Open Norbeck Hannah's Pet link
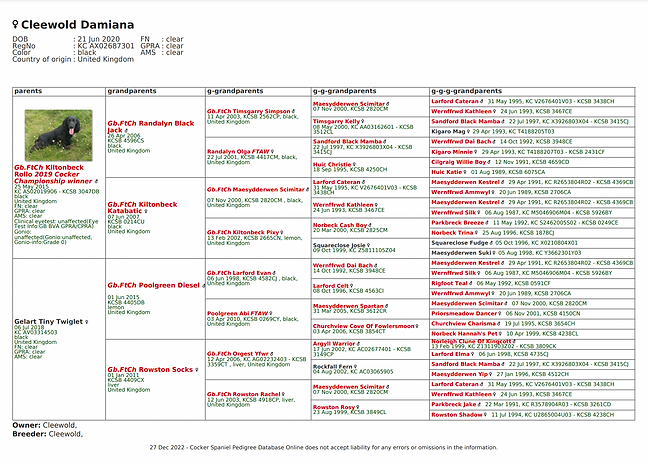This screenshot has width=648, height=462. pyautogui.click(x=464, y=334)
